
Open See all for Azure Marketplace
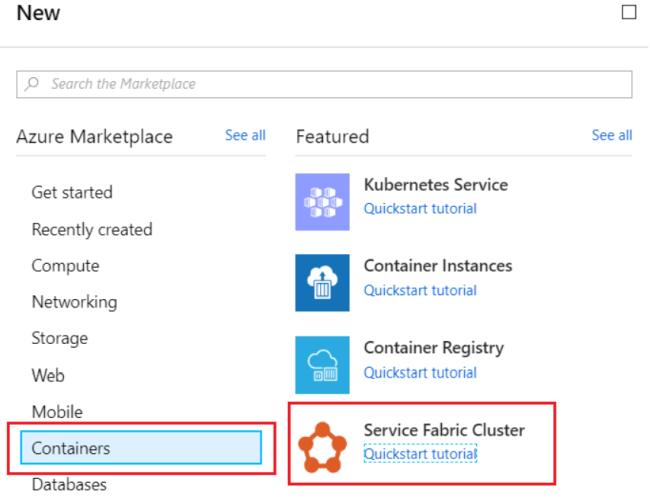245,135
